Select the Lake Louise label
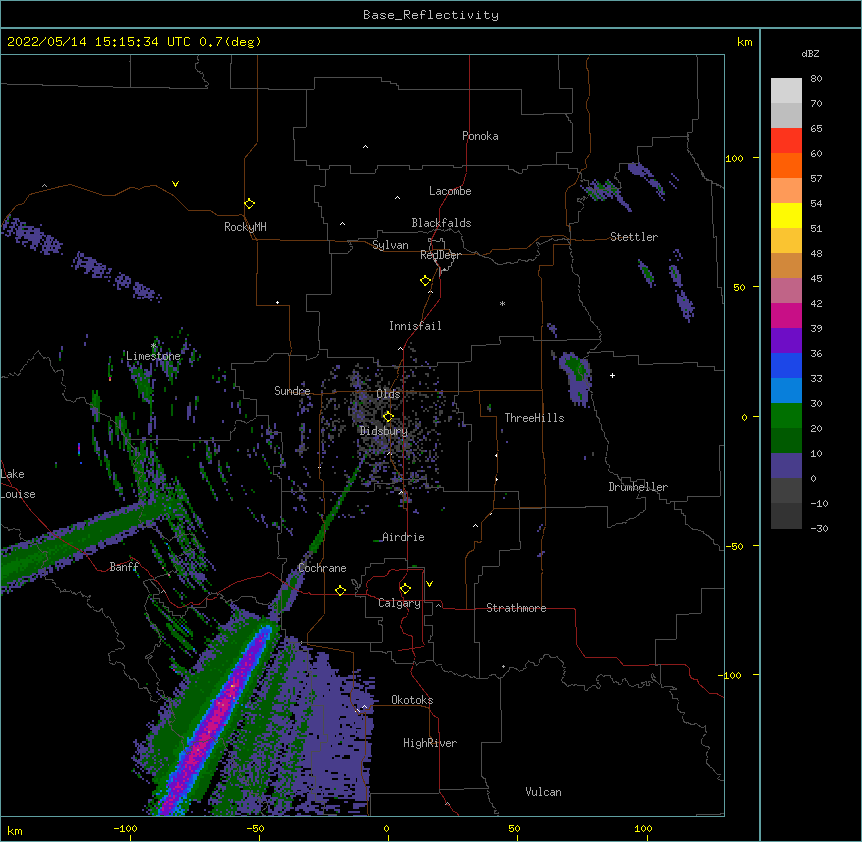862x842 pixels. tap(18, 484)
